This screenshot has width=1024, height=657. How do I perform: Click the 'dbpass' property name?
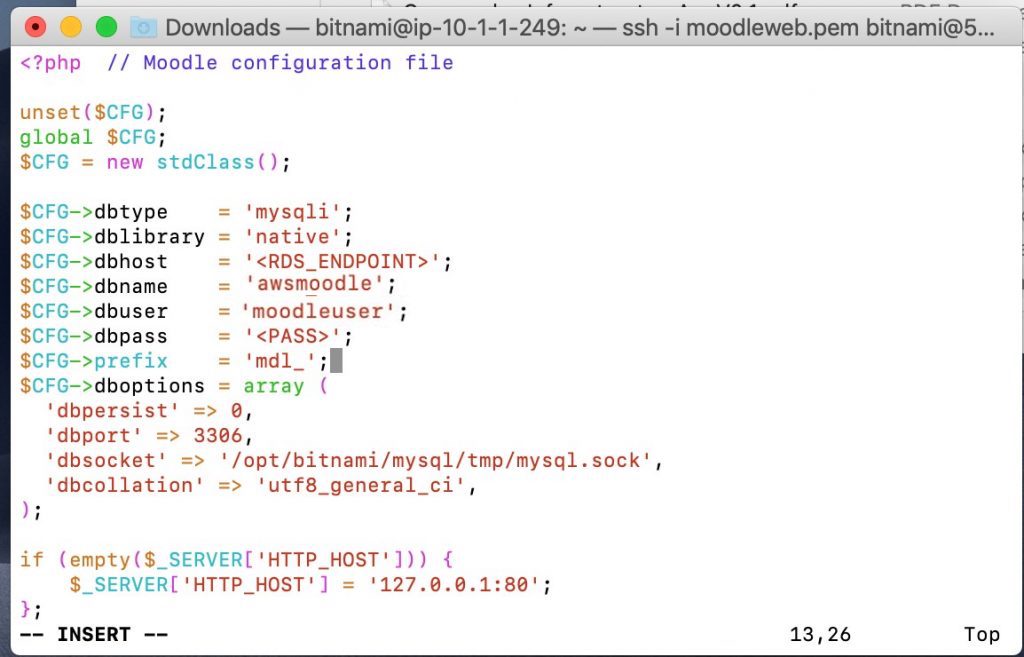tap(131, 336)
